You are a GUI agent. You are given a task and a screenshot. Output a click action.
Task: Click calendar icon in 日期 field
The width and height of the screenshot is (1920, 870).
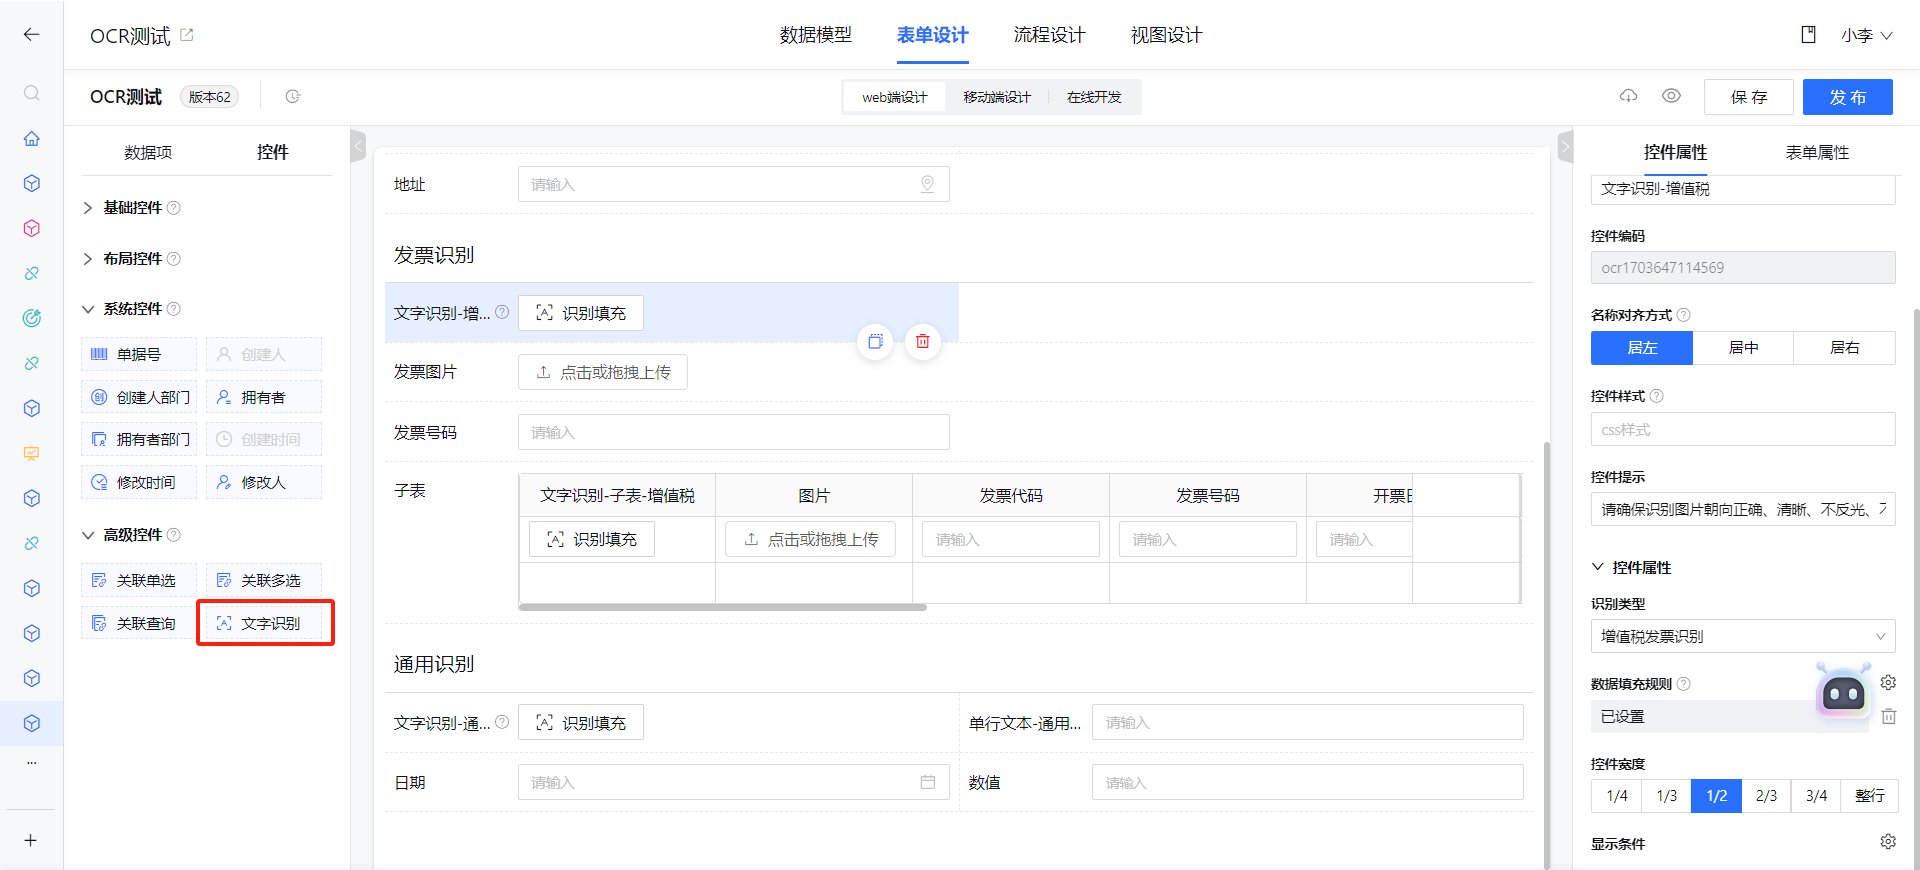click(928, 782)
